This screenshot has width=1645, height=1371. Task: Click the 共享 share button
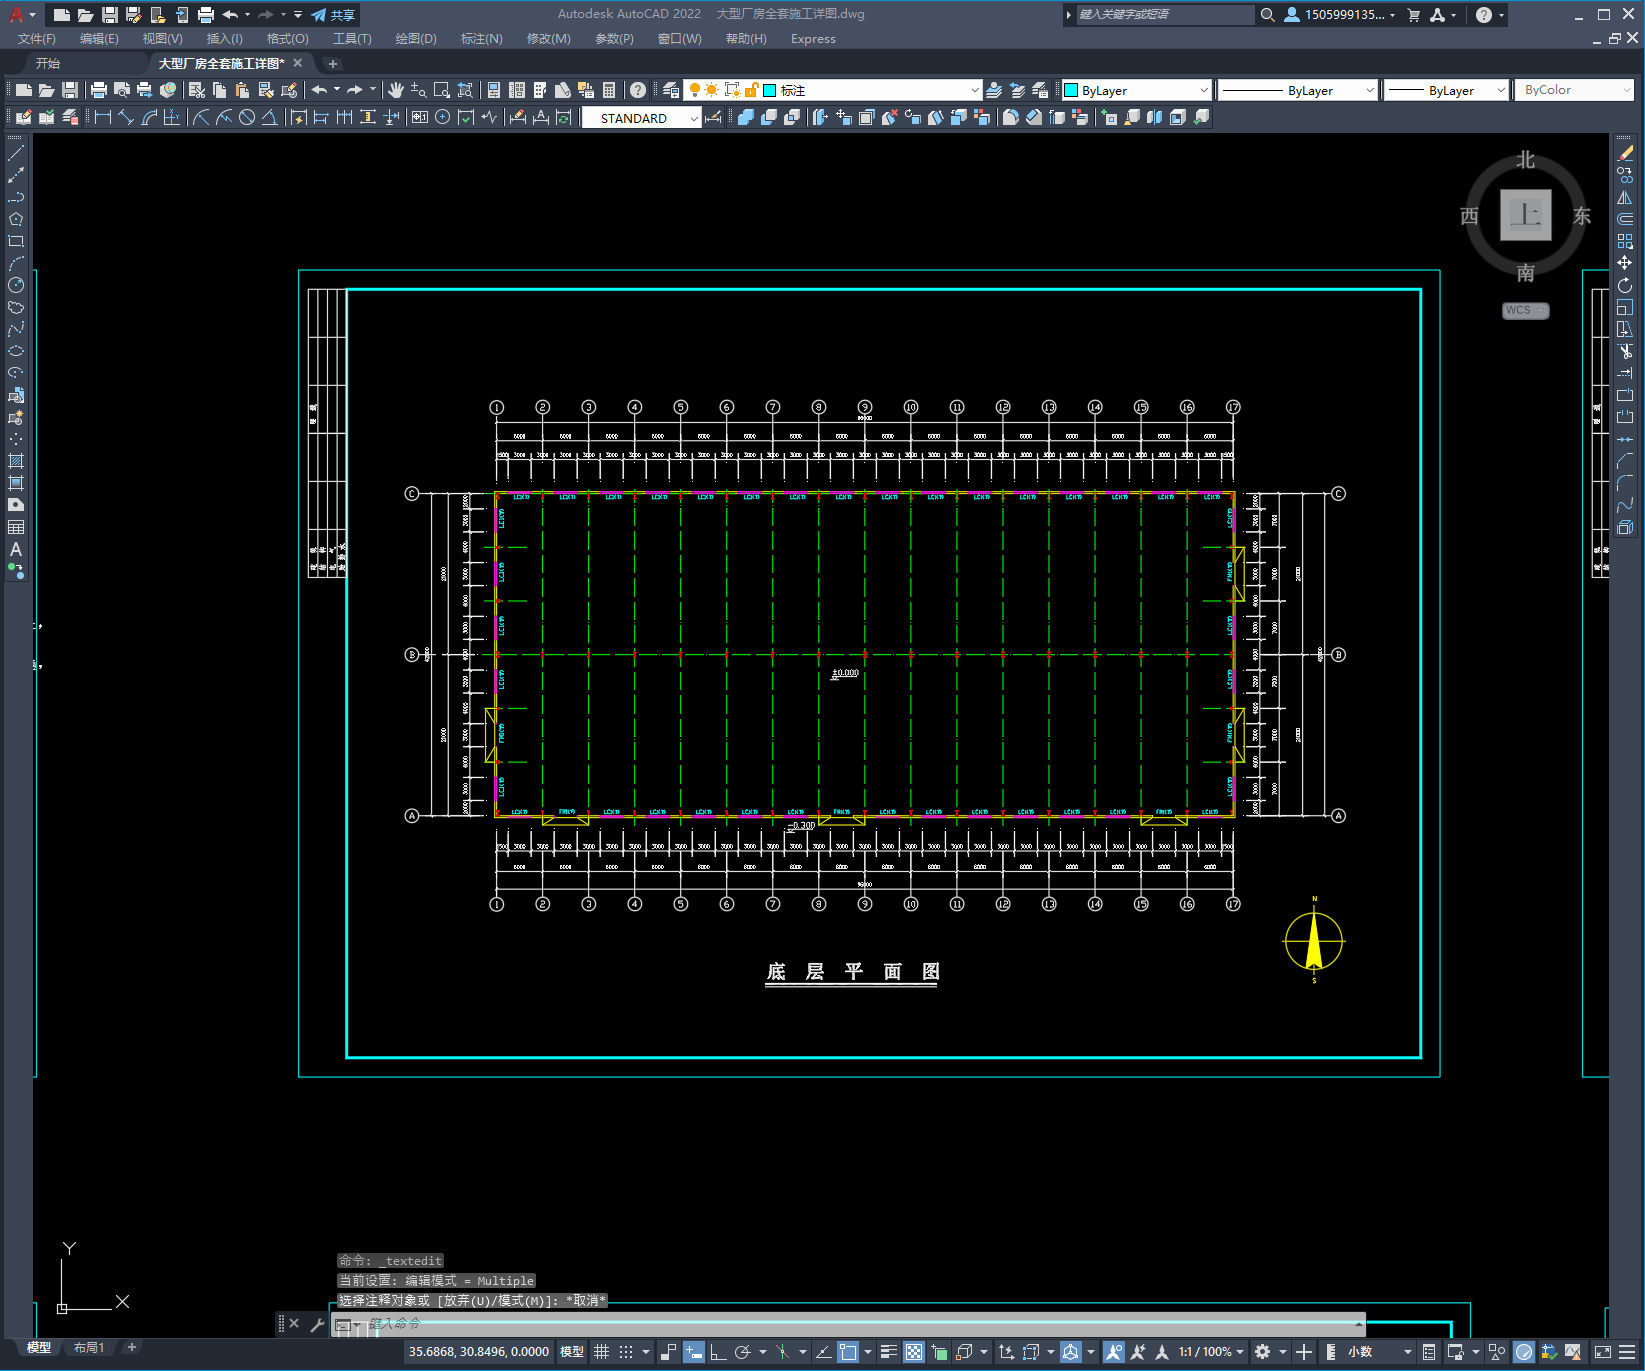[x=333, y=15]
